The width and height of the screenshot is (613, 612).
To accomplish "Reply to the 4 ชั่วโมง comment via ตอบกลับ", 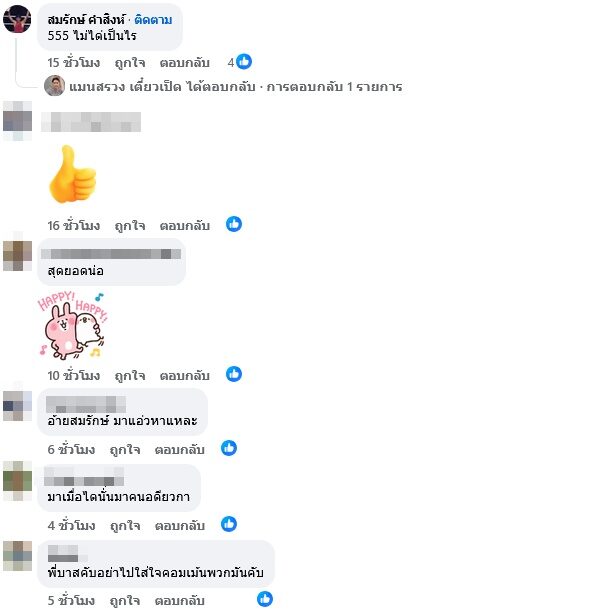I will [179, 526].
